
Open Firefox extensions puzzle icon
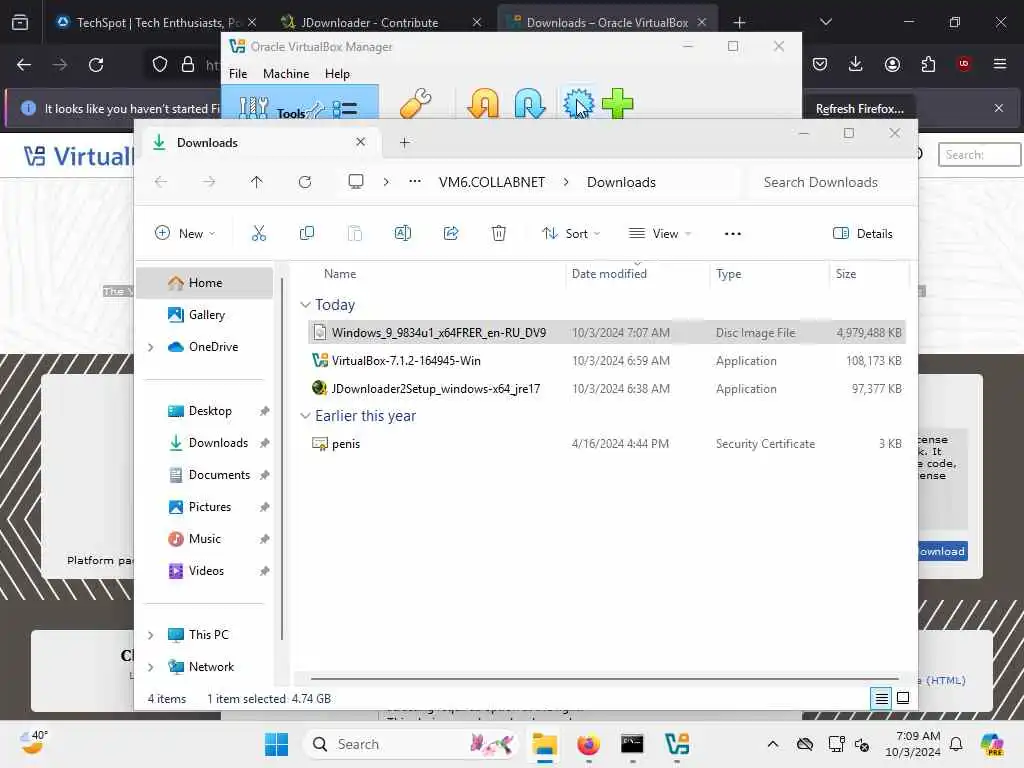[928, 64]
